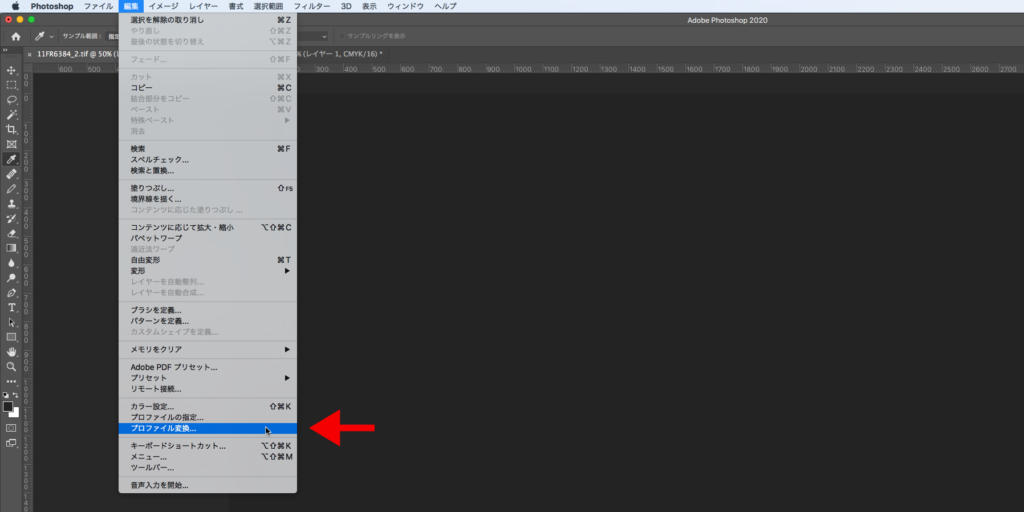Image resolution: width=1024 pixels, height=512 pixels.
Task: Open the フィルター menu
Action: [x=312, y=6]
